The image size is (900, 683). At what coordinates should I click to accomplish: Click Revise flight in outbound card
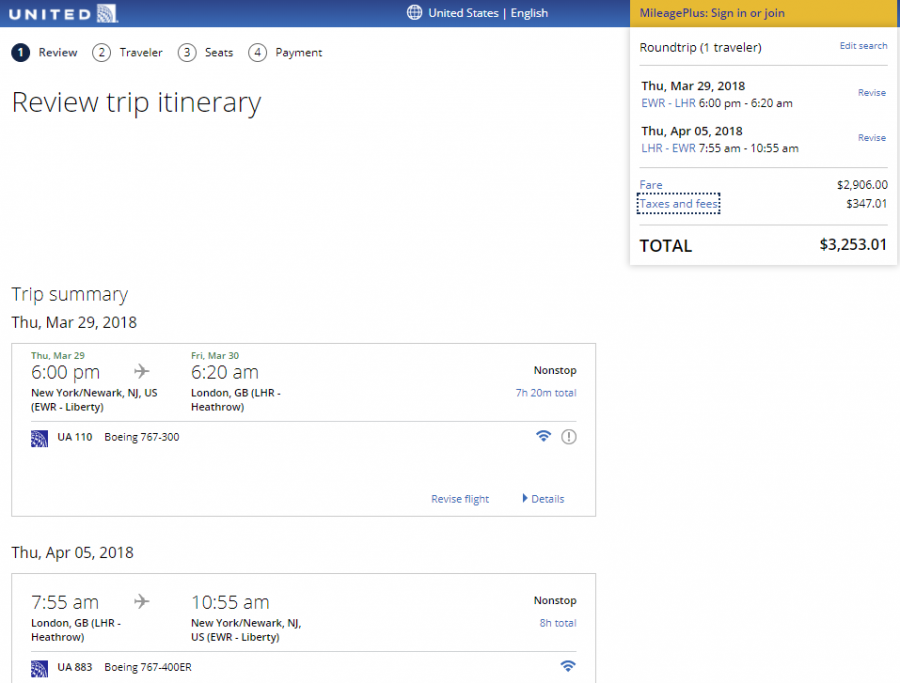(x=460, y=499)
